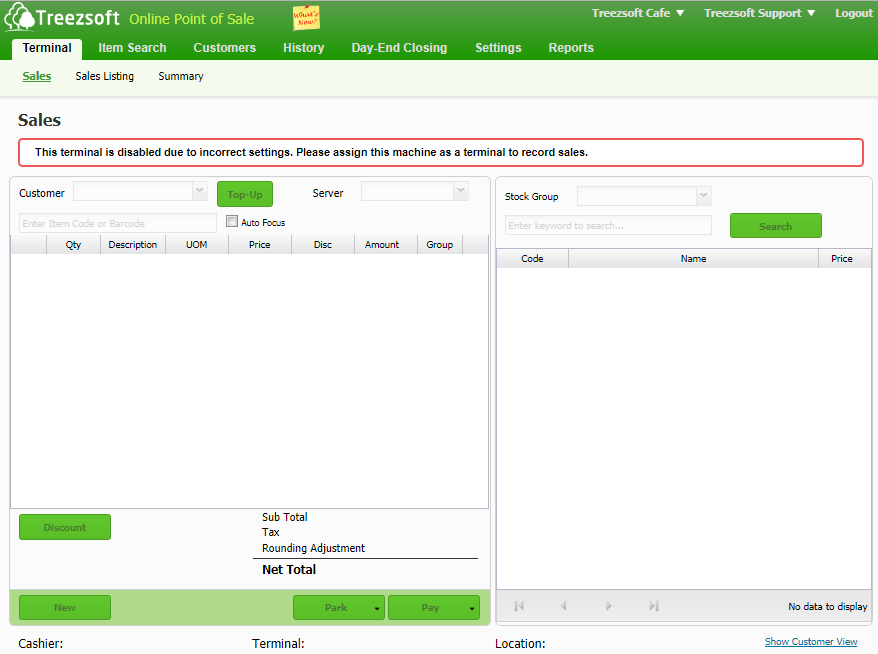Go to previous page of stock results
Image resolution: width=878 pixels, height=654 pixels.
pos(563,606)
